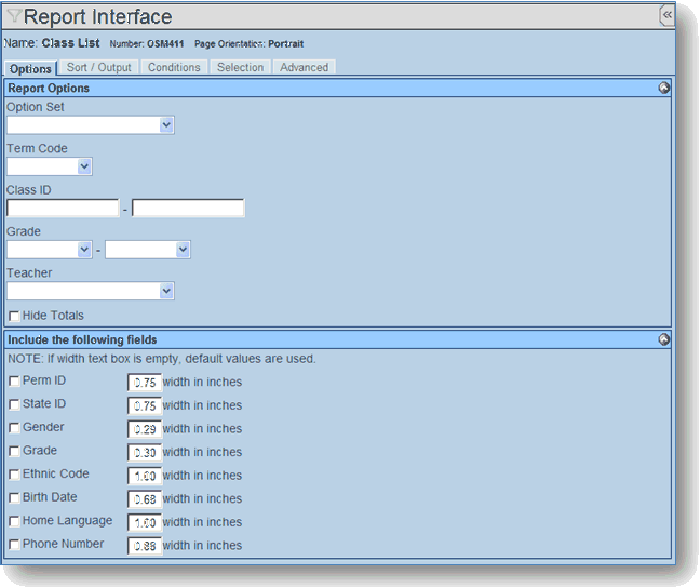This screenshot has width=700, height=587.
Task: Click the Grade width box showing 0.30
Action: pos(145,452)
